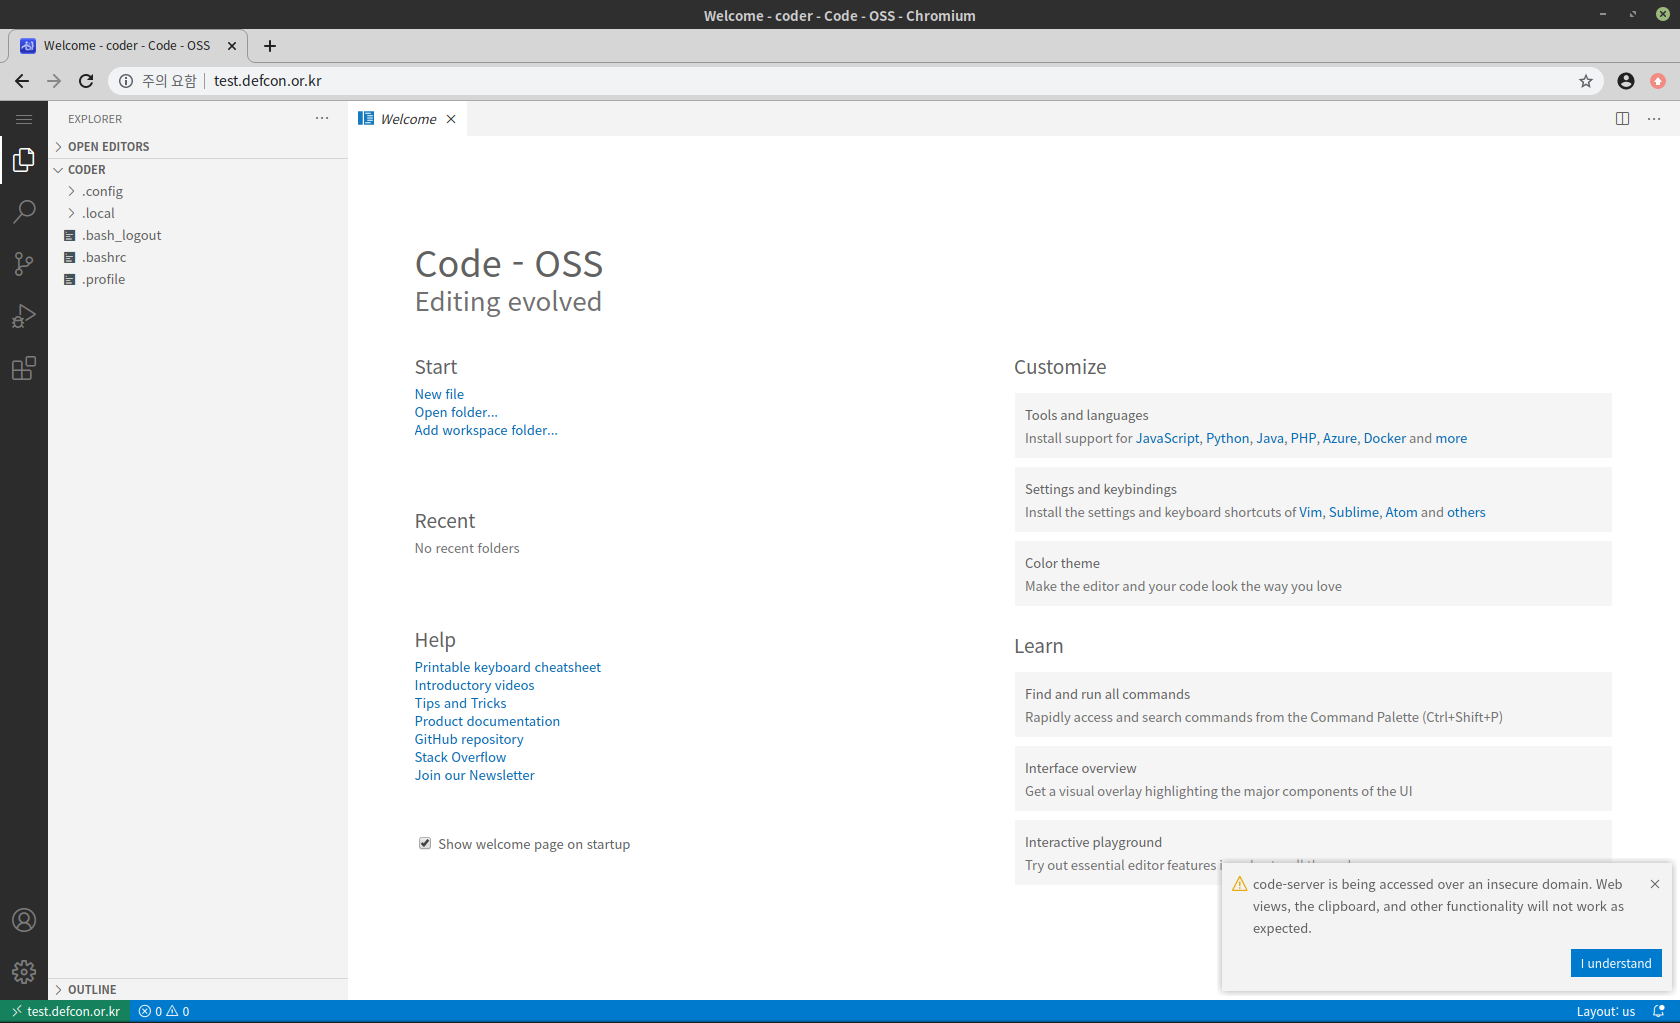The image size is (1680, 1023).
Task: Reload the browser page
Action: 86,81
